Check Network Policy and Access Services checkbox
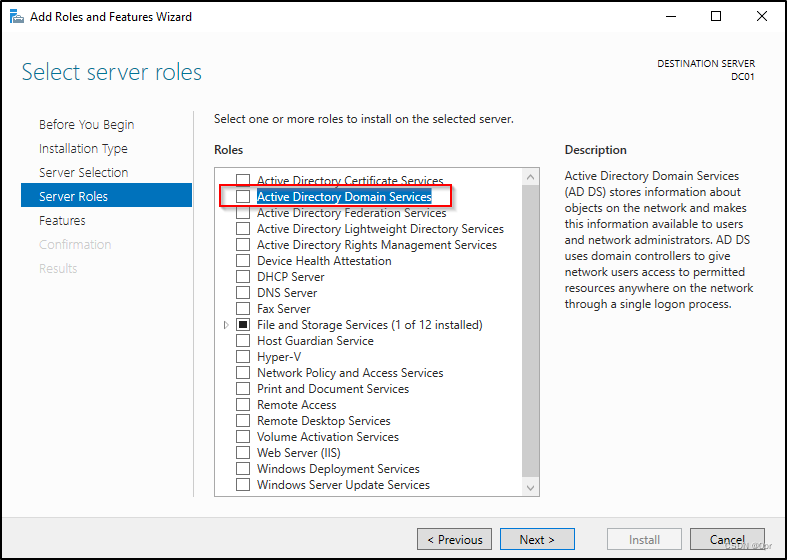 (243, 373)
